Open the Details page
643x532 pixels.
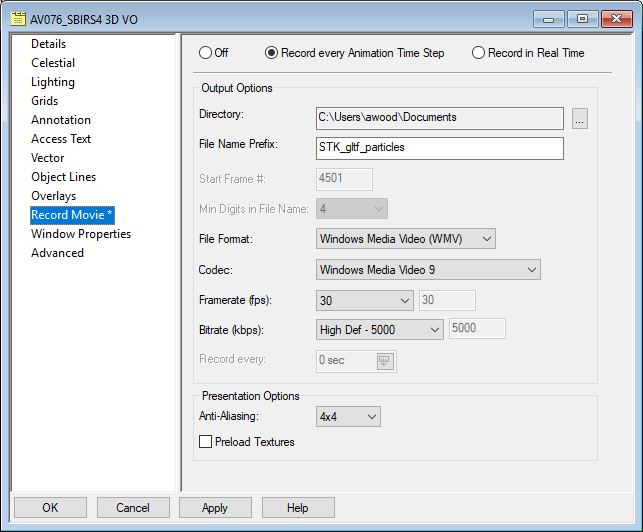point(49,44)
